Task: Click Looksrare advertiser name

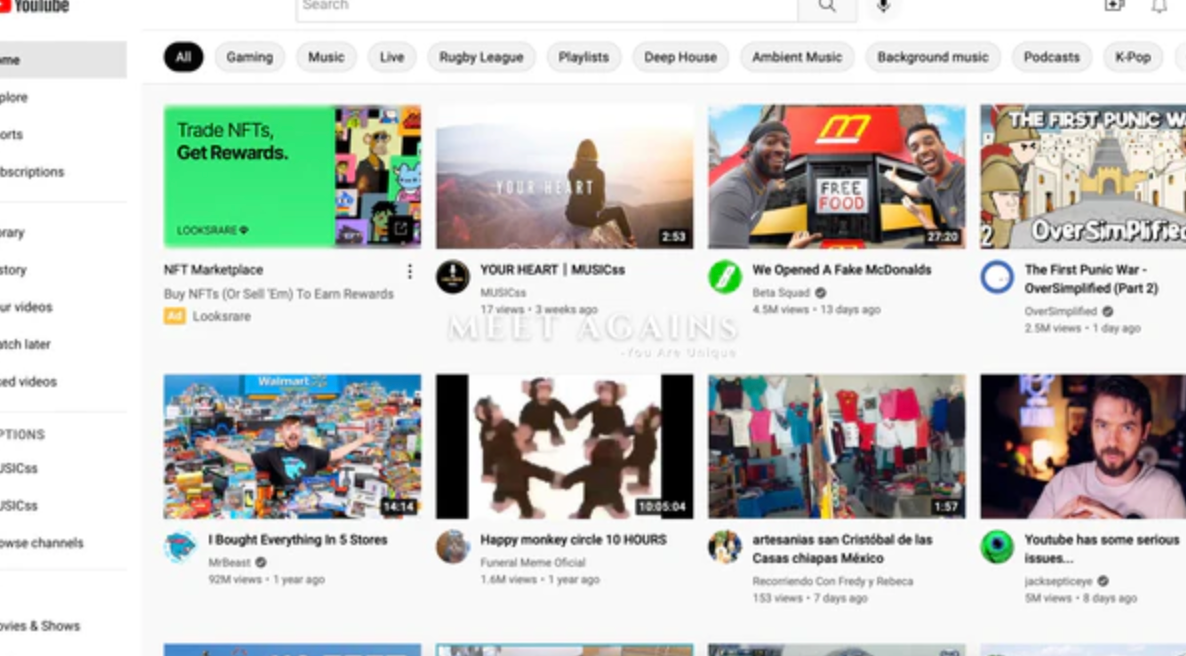Action: (222, 316)
